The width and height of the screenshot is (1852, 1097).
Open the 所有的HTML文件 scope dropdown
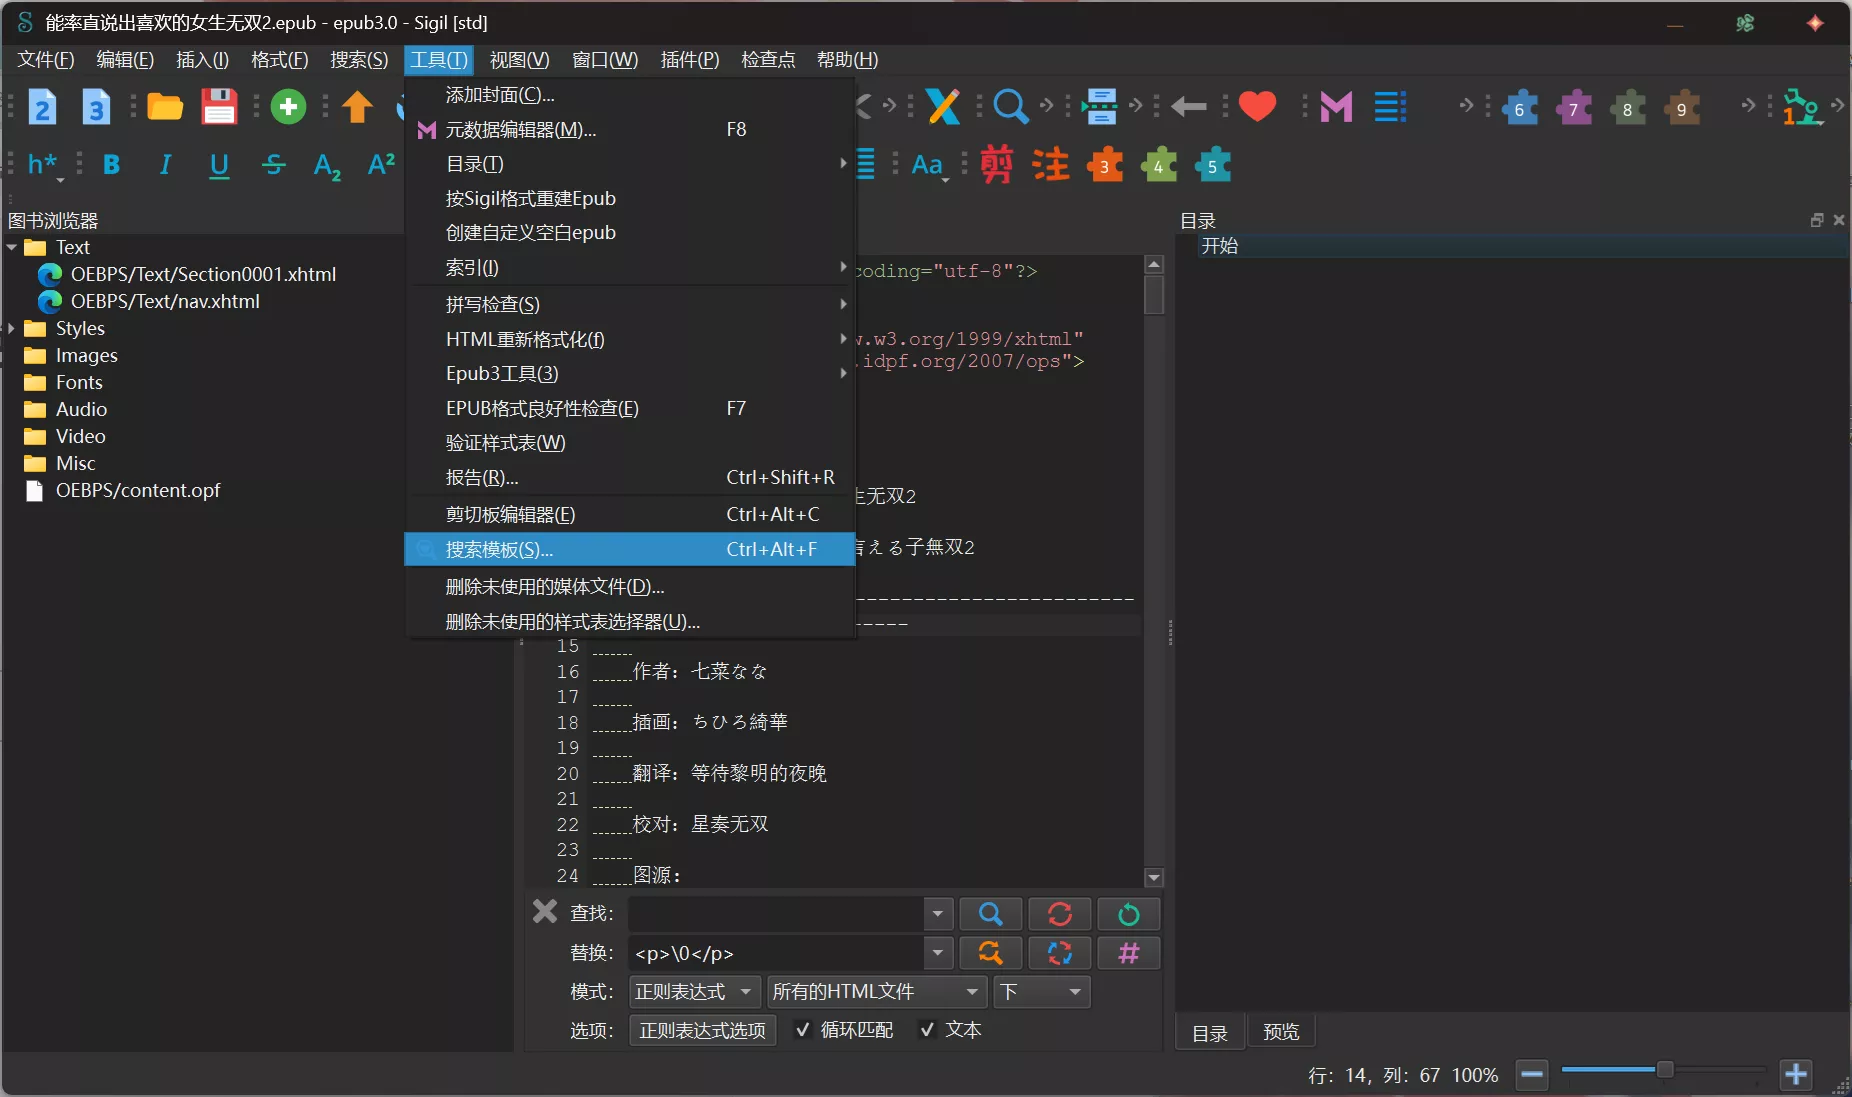(x=874, y=992)
